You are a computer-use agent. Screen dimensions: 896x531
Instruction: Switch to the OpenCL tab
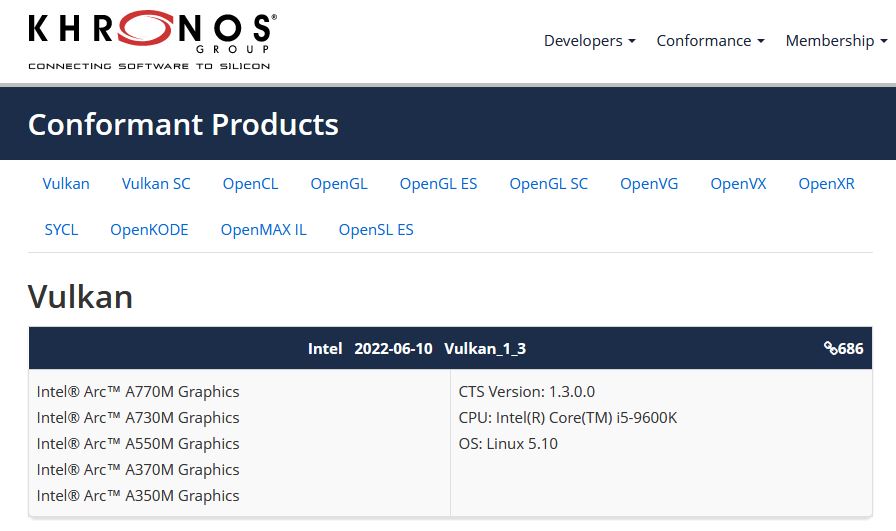coord(250,183)
